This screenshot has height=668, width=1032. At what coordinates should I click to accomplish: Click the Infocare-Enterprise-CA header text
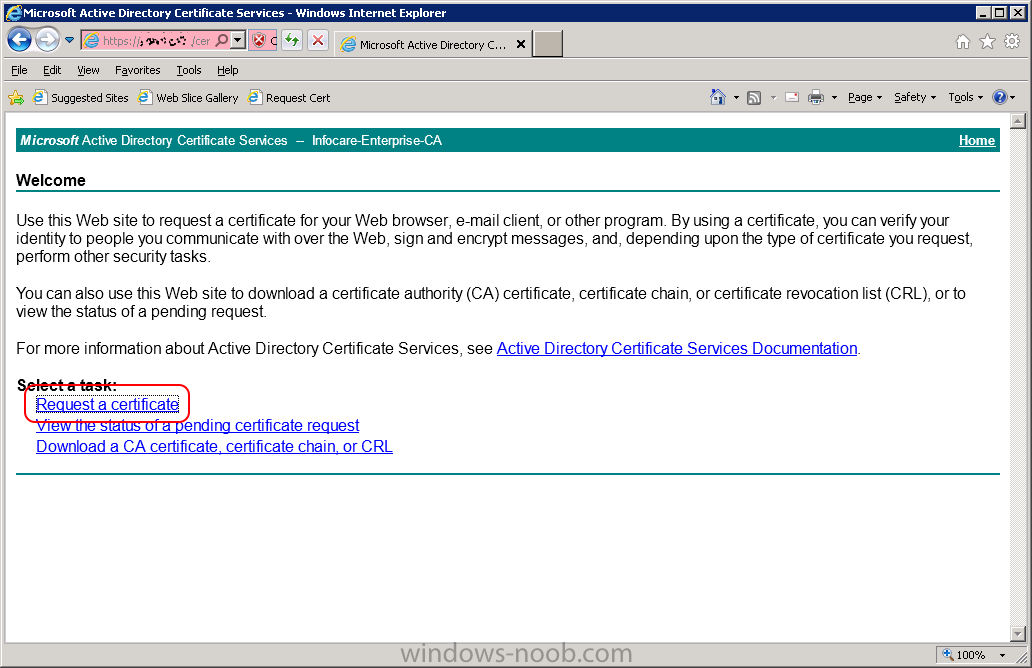(376, 140)
